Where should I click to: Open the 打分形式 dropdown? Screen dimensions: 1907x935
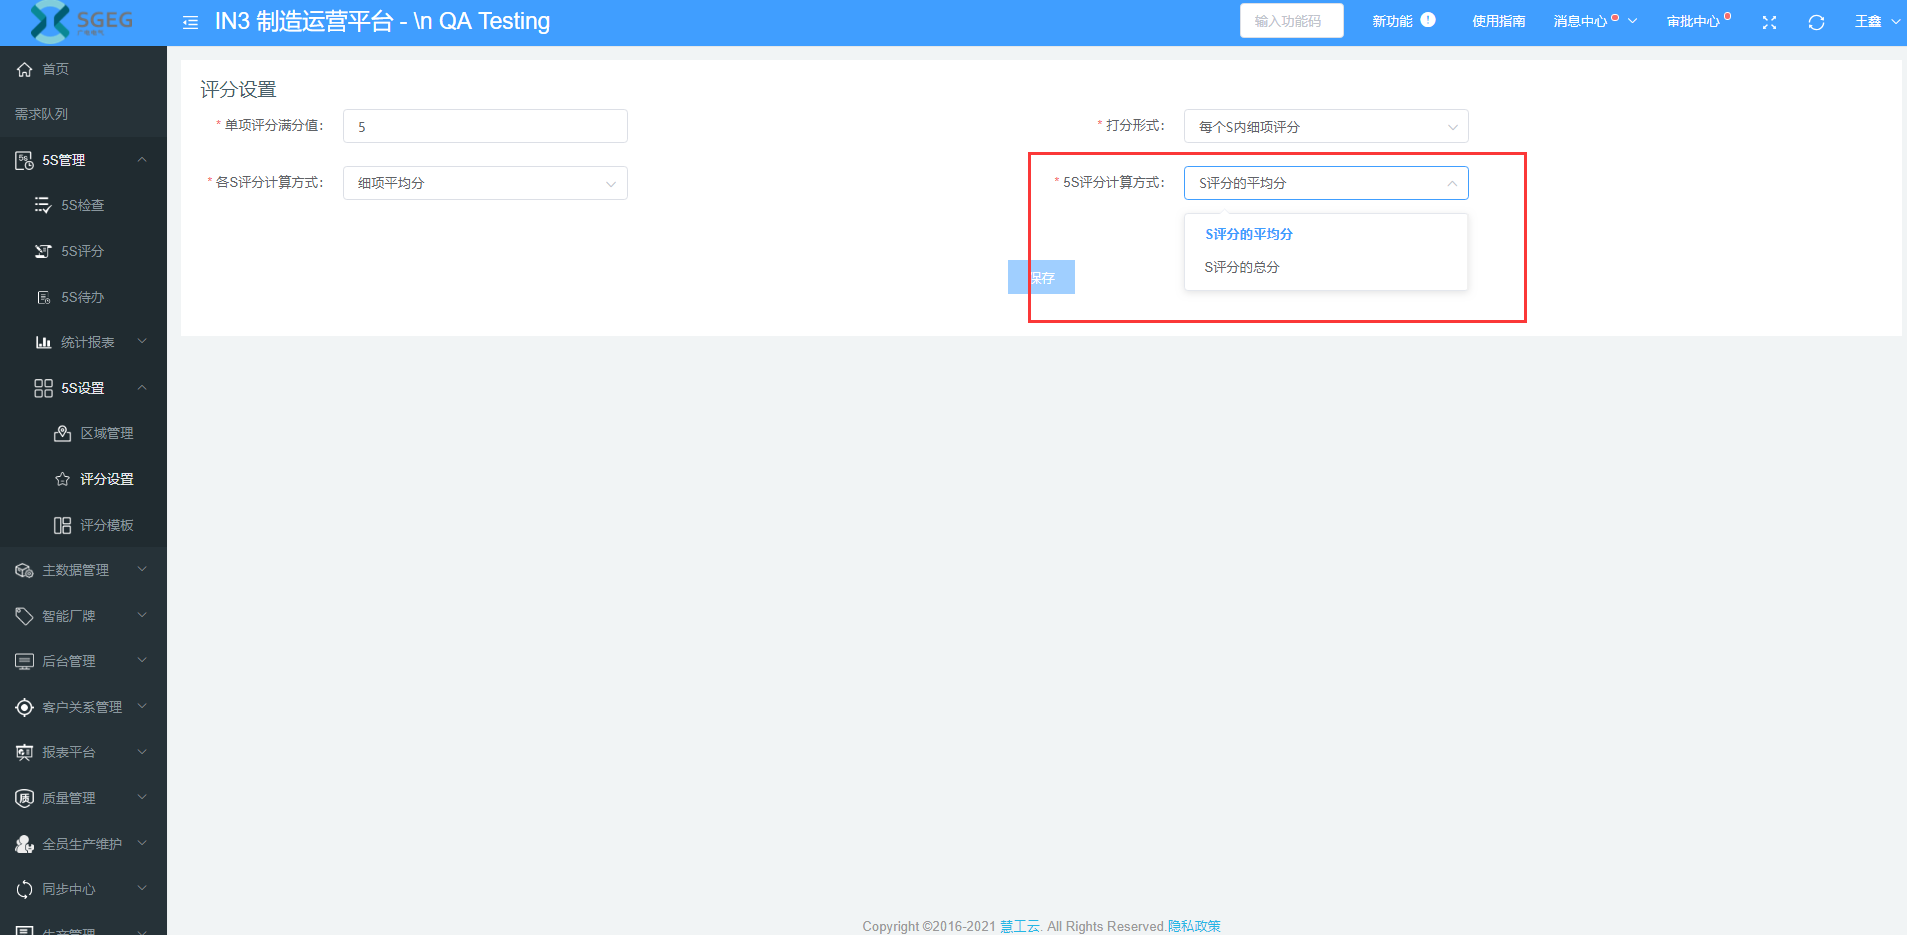1325,127
